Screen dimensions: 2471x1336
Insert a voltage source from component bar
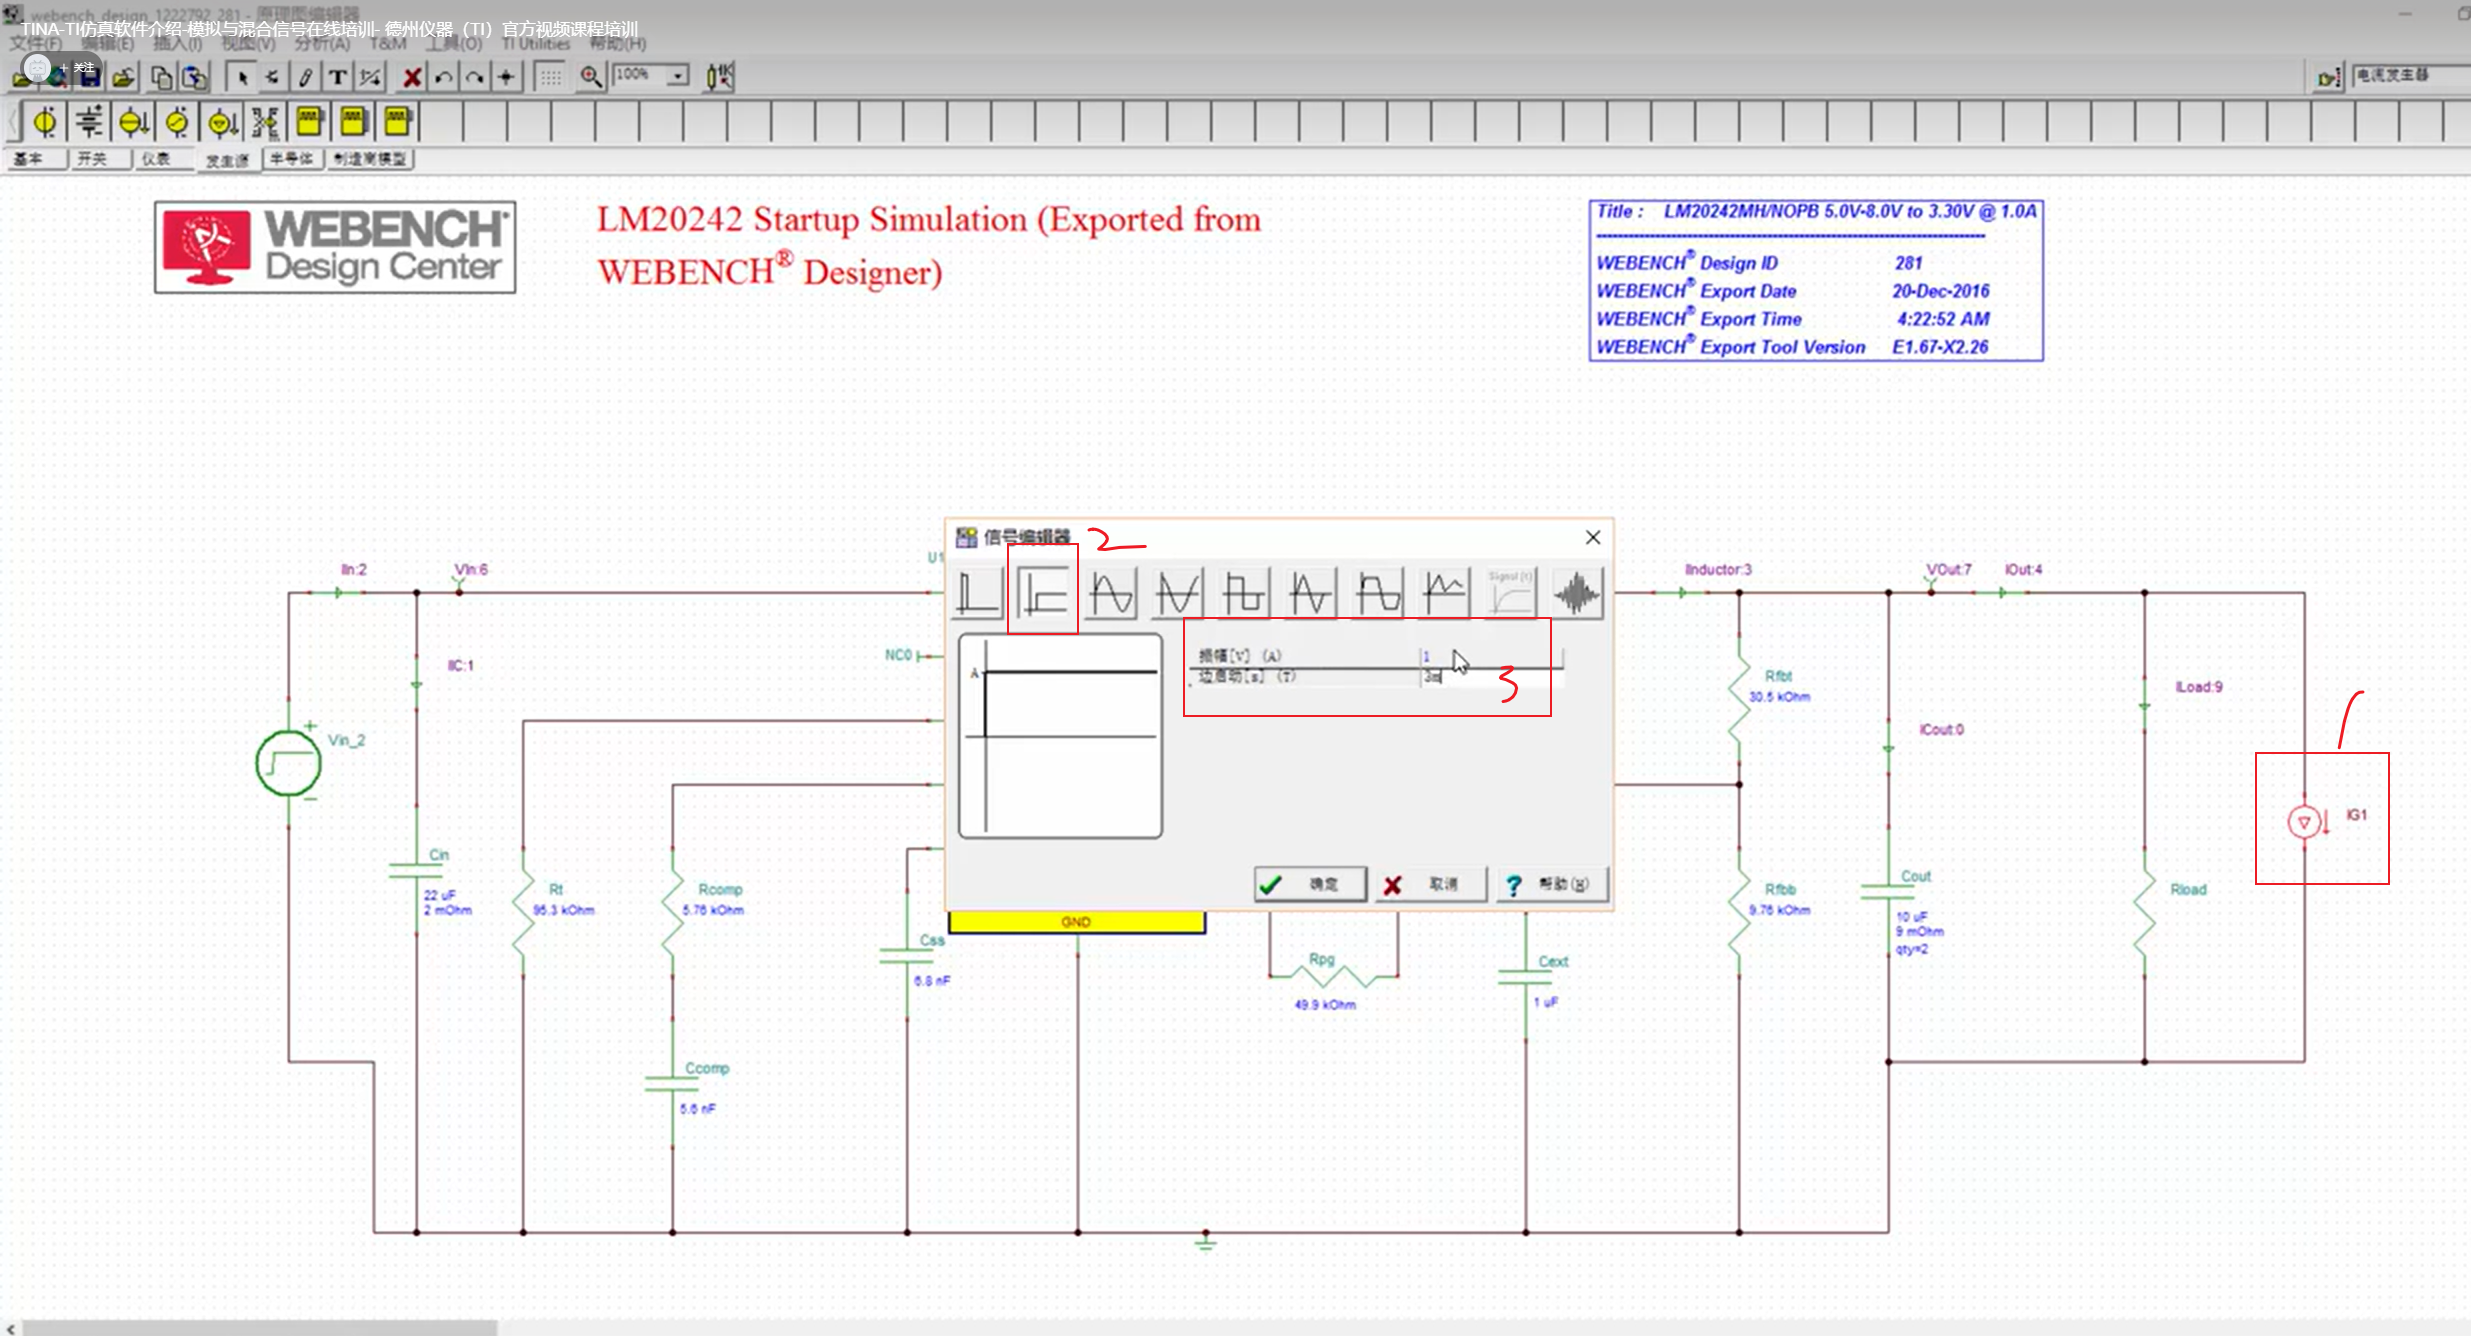click(x=45, y=122)
